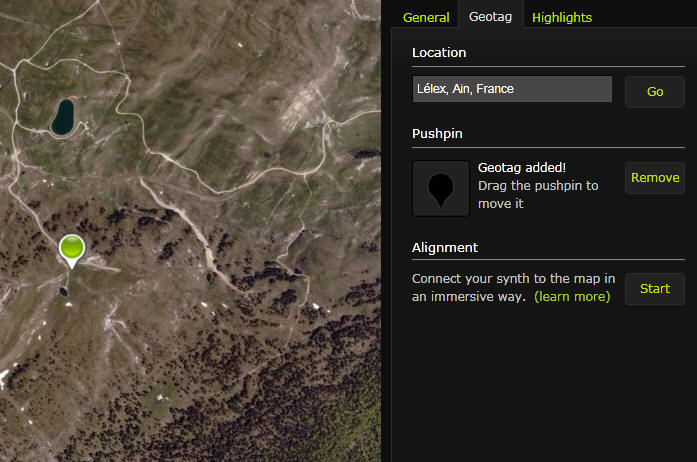This screenshot has height=462, width=697.
Task: Remove the geotag pushpin
Action: click(655, 178)
